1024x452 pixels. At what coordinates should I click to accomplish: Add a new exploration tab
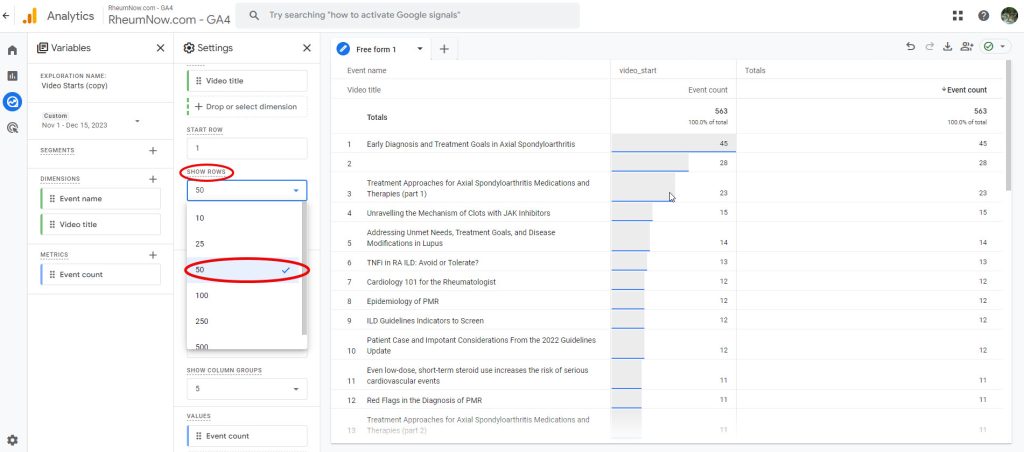tap(444, 49)
